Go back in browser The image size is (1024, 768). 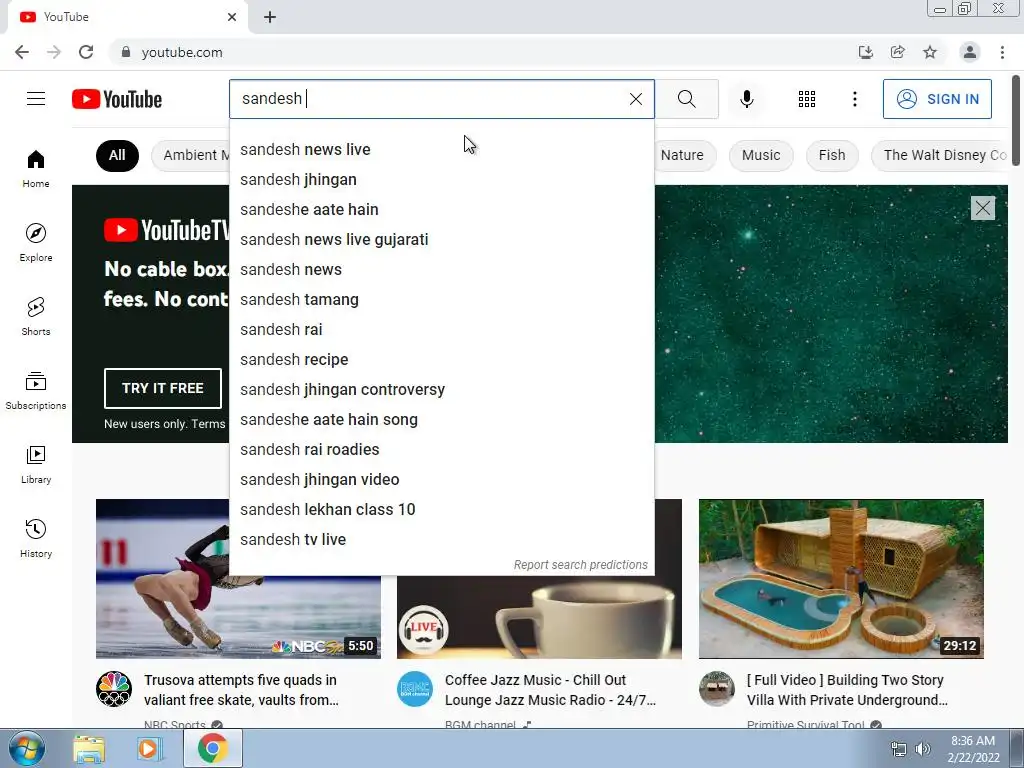click(x=22, y=52)
